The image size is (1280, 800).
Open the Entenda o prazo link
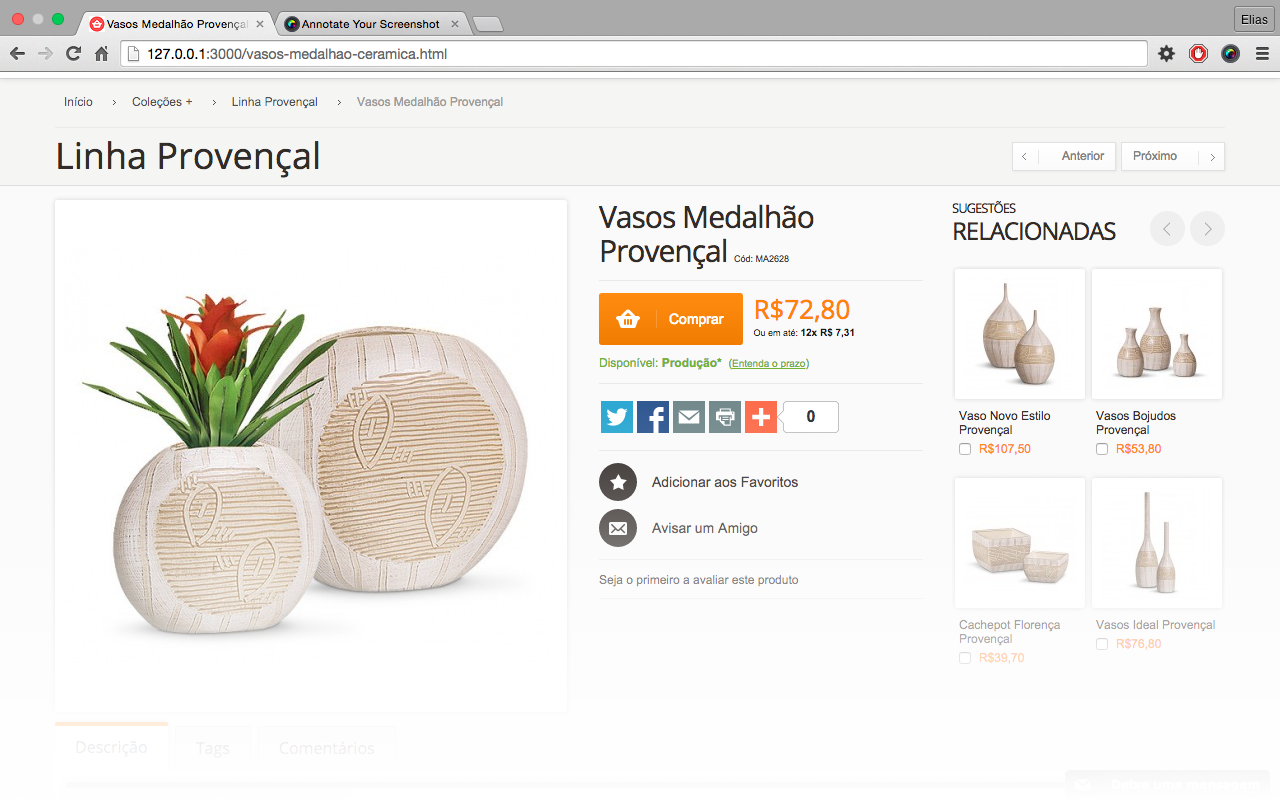(x=769, y=364)
